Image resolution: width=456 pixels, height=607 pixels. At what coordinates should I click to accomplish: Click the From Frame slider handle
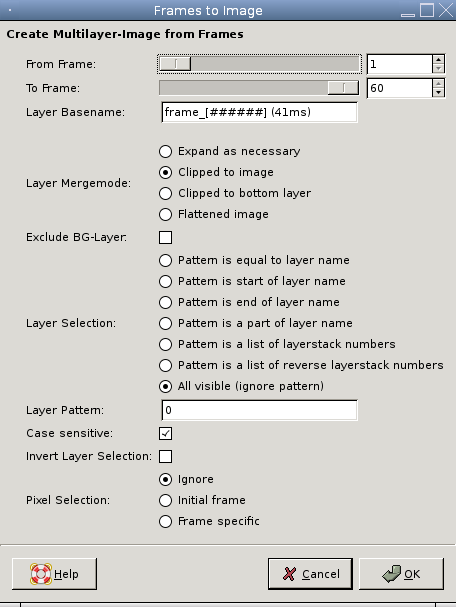coord(175,64)
